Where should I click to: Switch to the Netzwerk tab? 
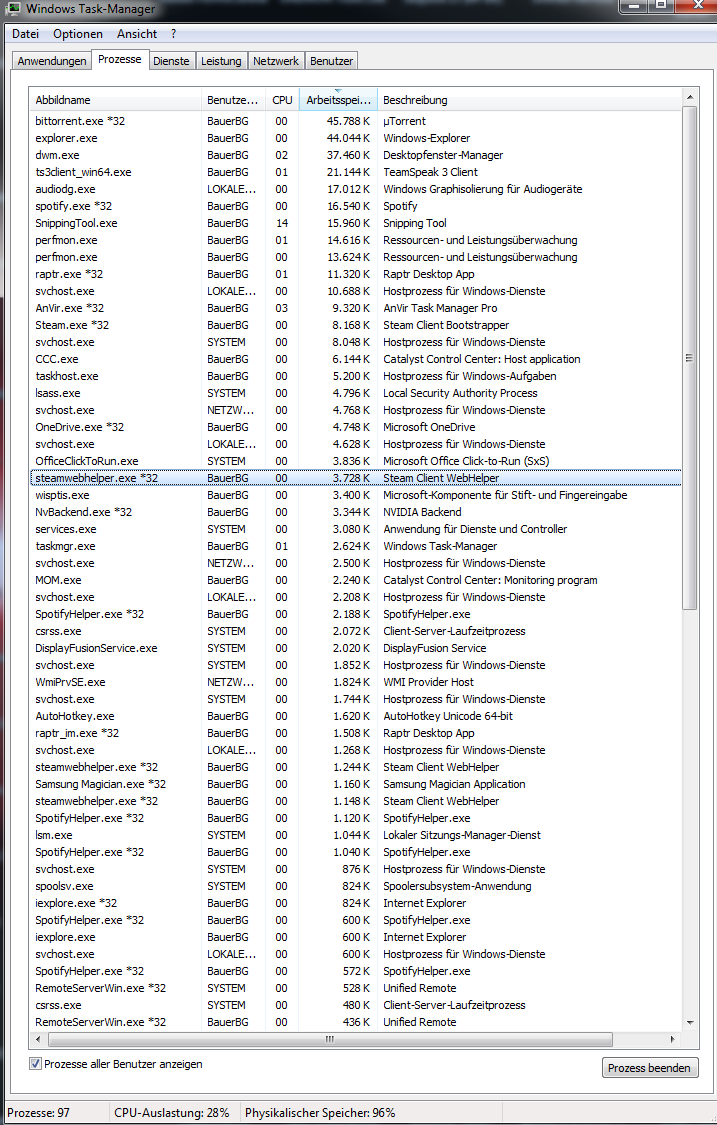coord(276,61)
